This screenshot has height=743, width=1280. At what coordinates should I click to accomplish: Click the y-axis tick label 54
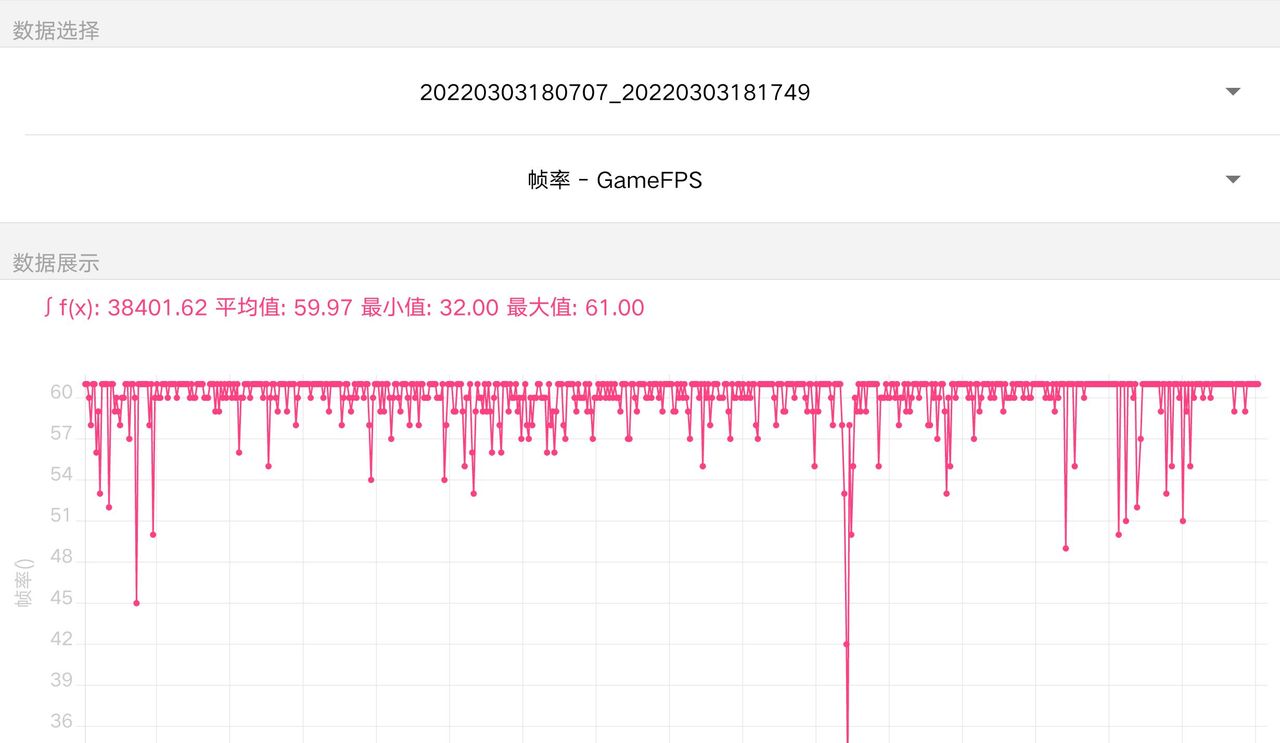(61, 474)
